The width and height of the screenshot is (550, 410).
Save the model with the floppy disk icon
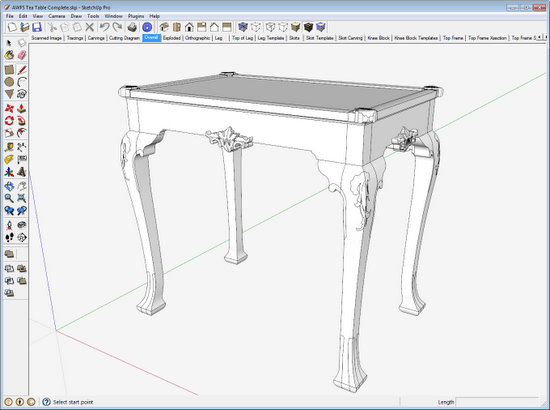(x=37, y=27)
